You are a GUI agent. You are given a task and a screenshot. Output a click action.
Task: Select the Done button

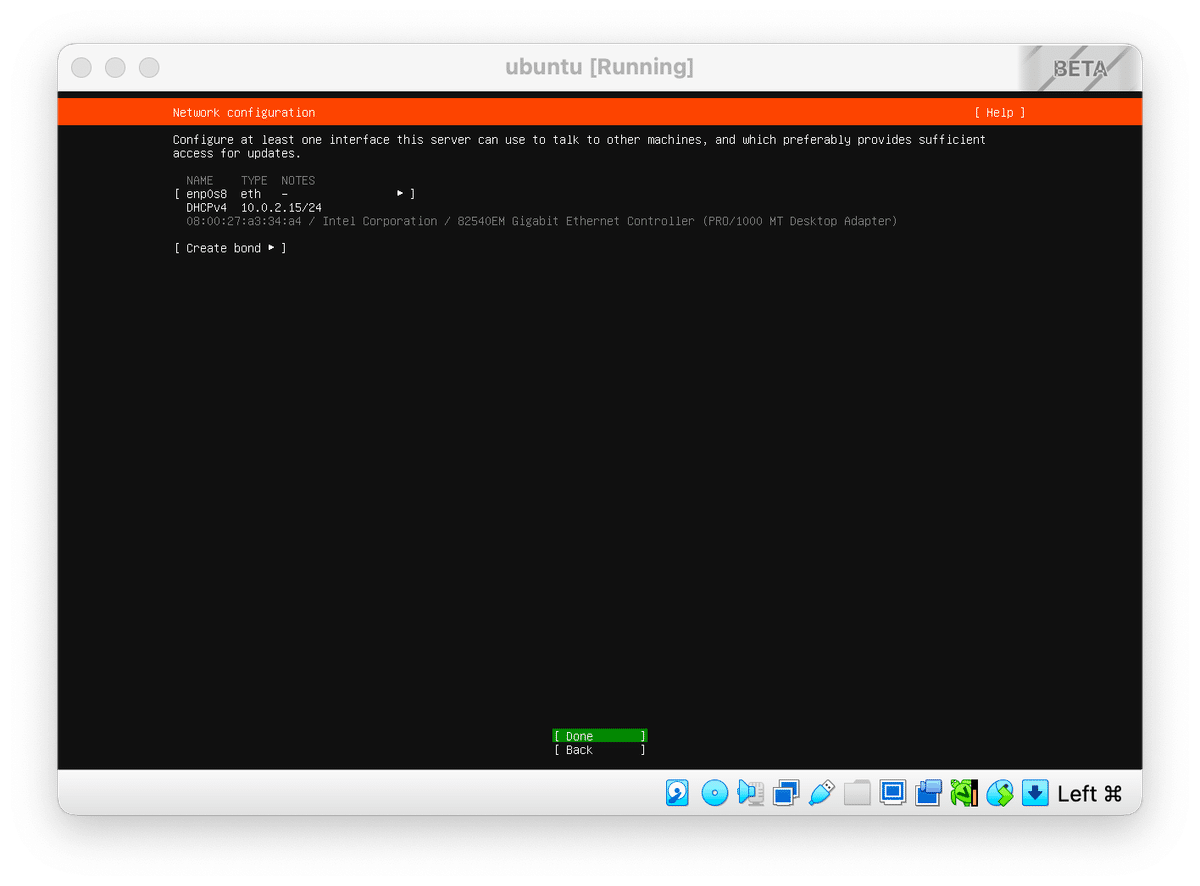(600, 736)
